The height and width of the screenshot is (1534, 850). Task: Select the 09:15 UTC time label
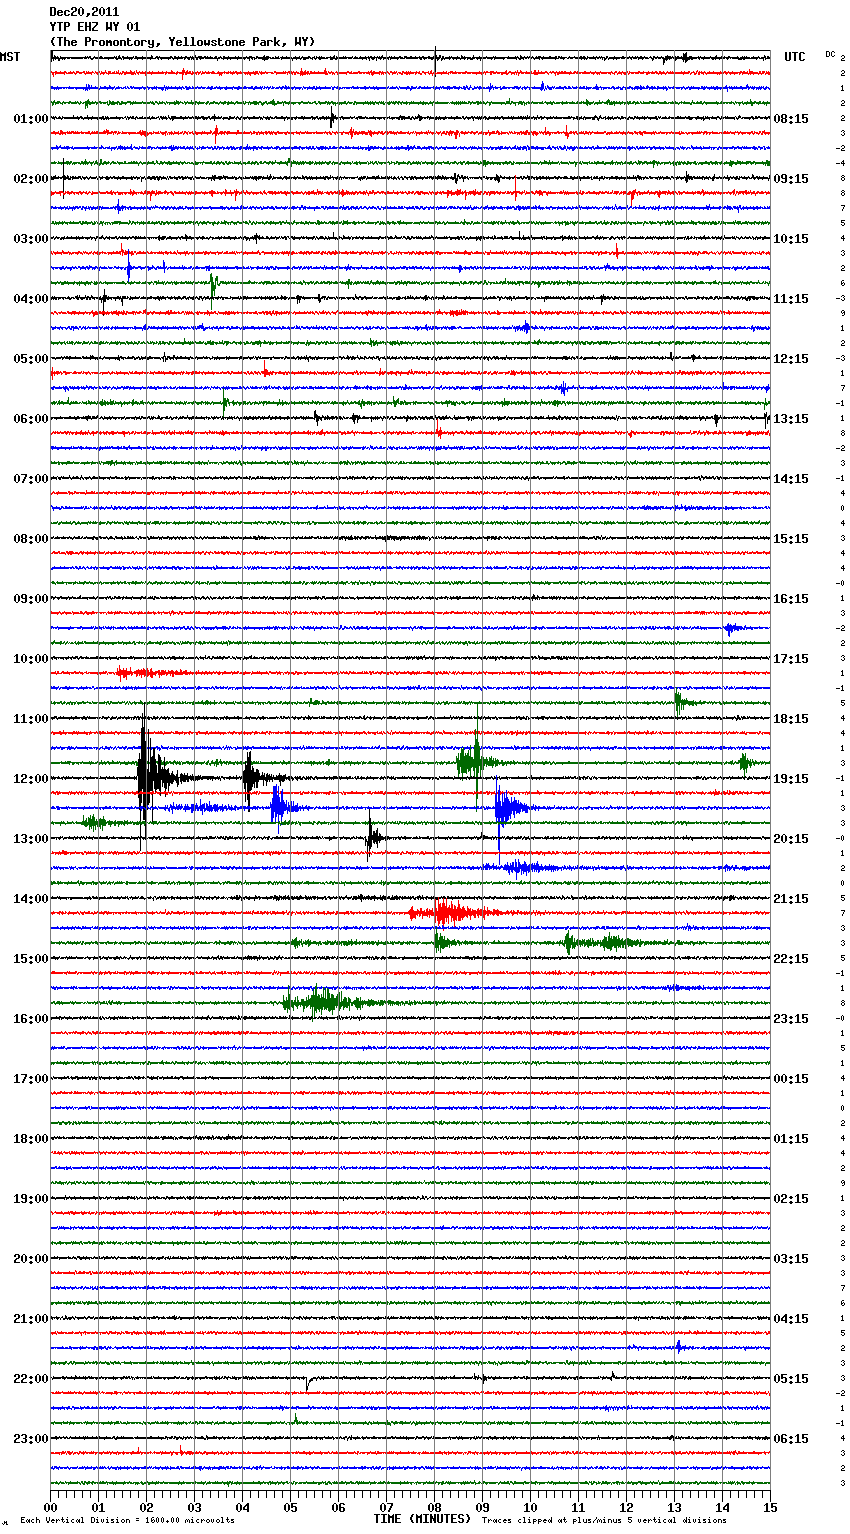pos(791,179)
